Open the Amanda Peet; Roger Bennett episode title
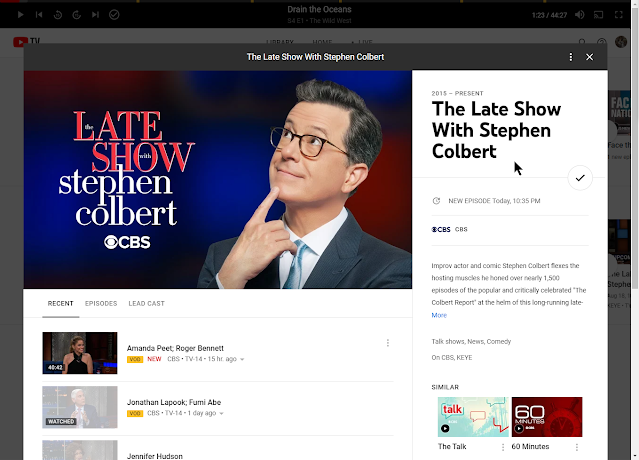 [175, 348]
